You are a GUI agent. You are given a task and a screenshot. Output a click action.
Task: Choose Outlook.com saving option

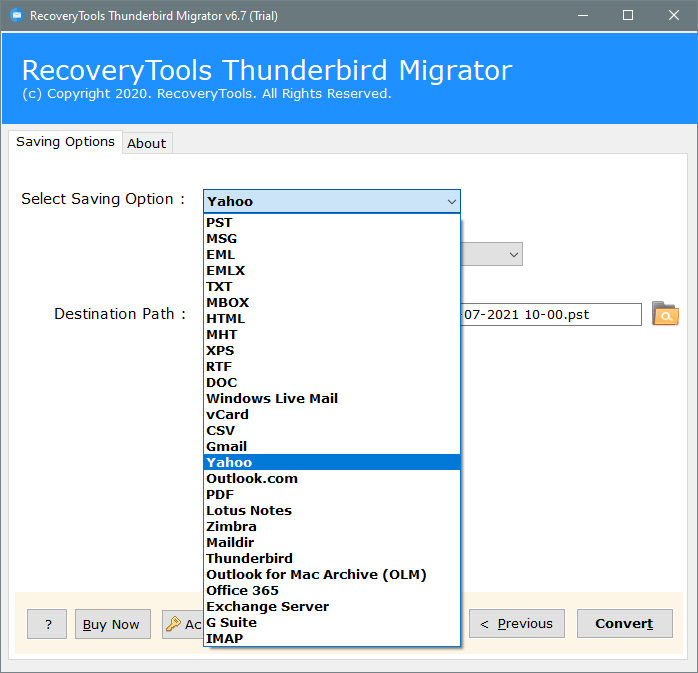[332, 478]
